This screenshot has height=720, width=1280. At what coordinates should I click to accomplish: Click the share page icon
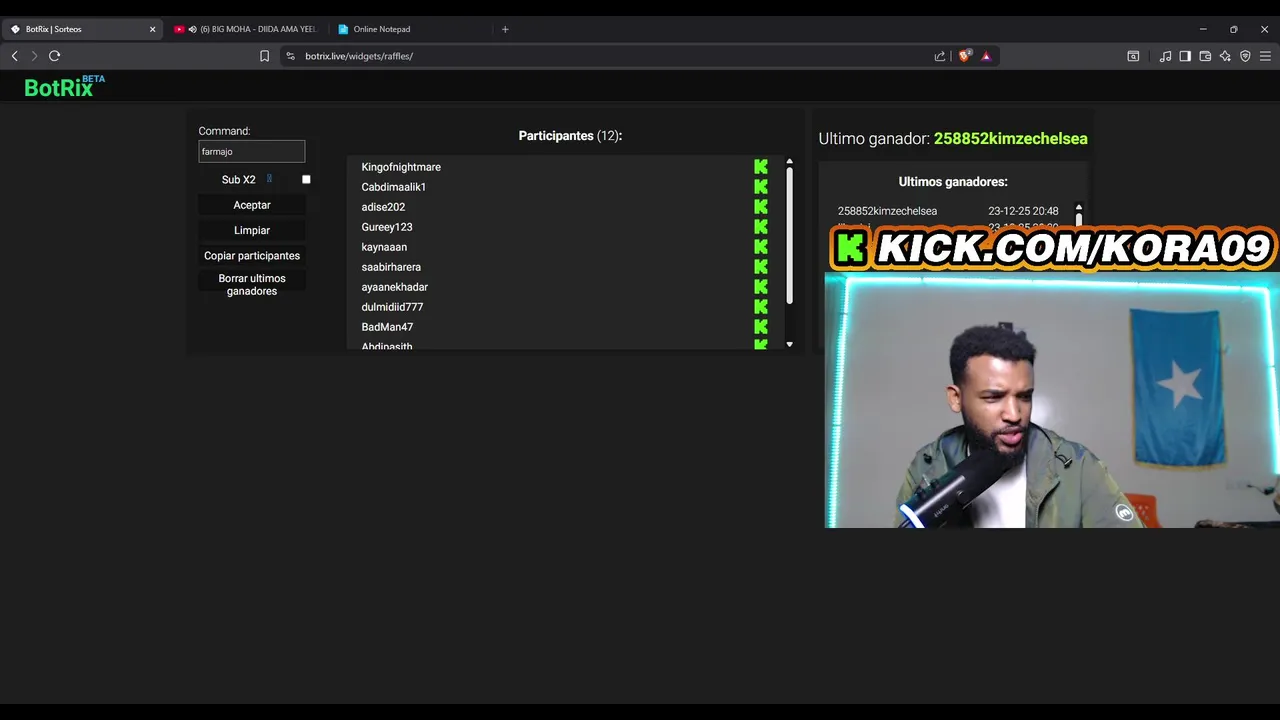[x=940, y=56]
